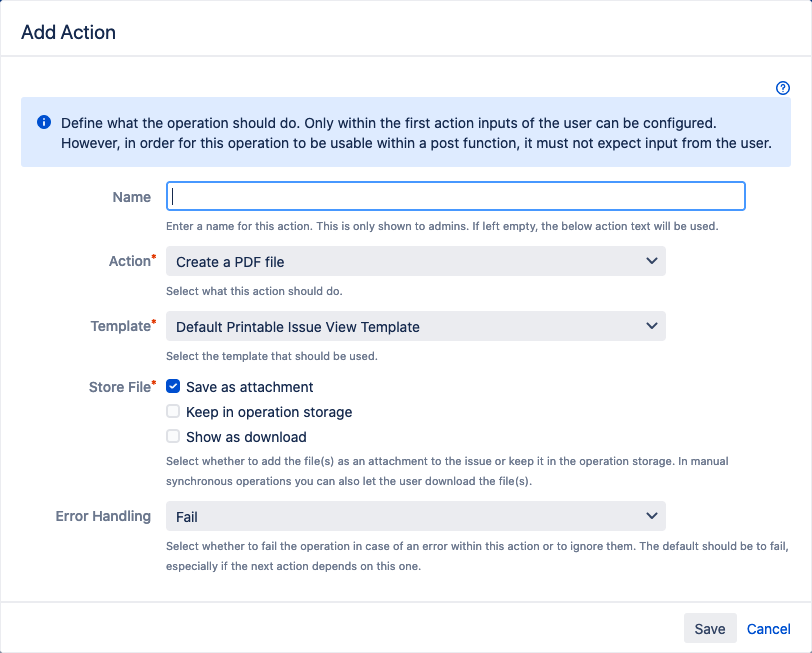Focus the Name text input field
The height and width of the screenshot is (653, 812).
click(x=455, y=196)
